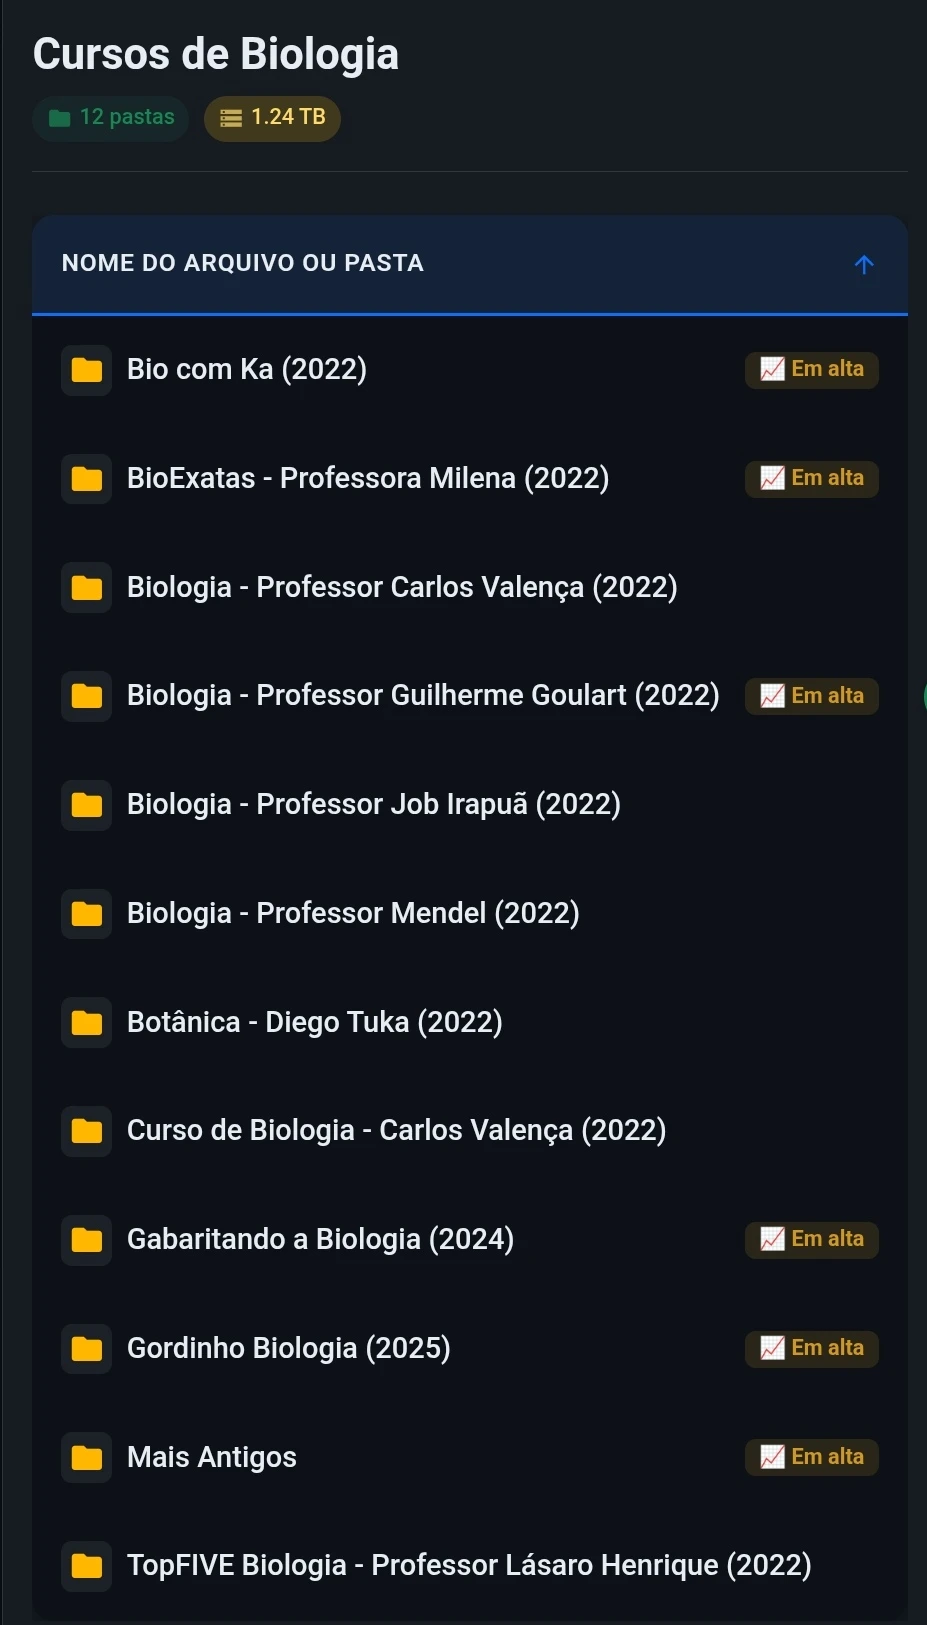
Task: Click folder icon beside Professor Mendel row
Action: (86, 913)
